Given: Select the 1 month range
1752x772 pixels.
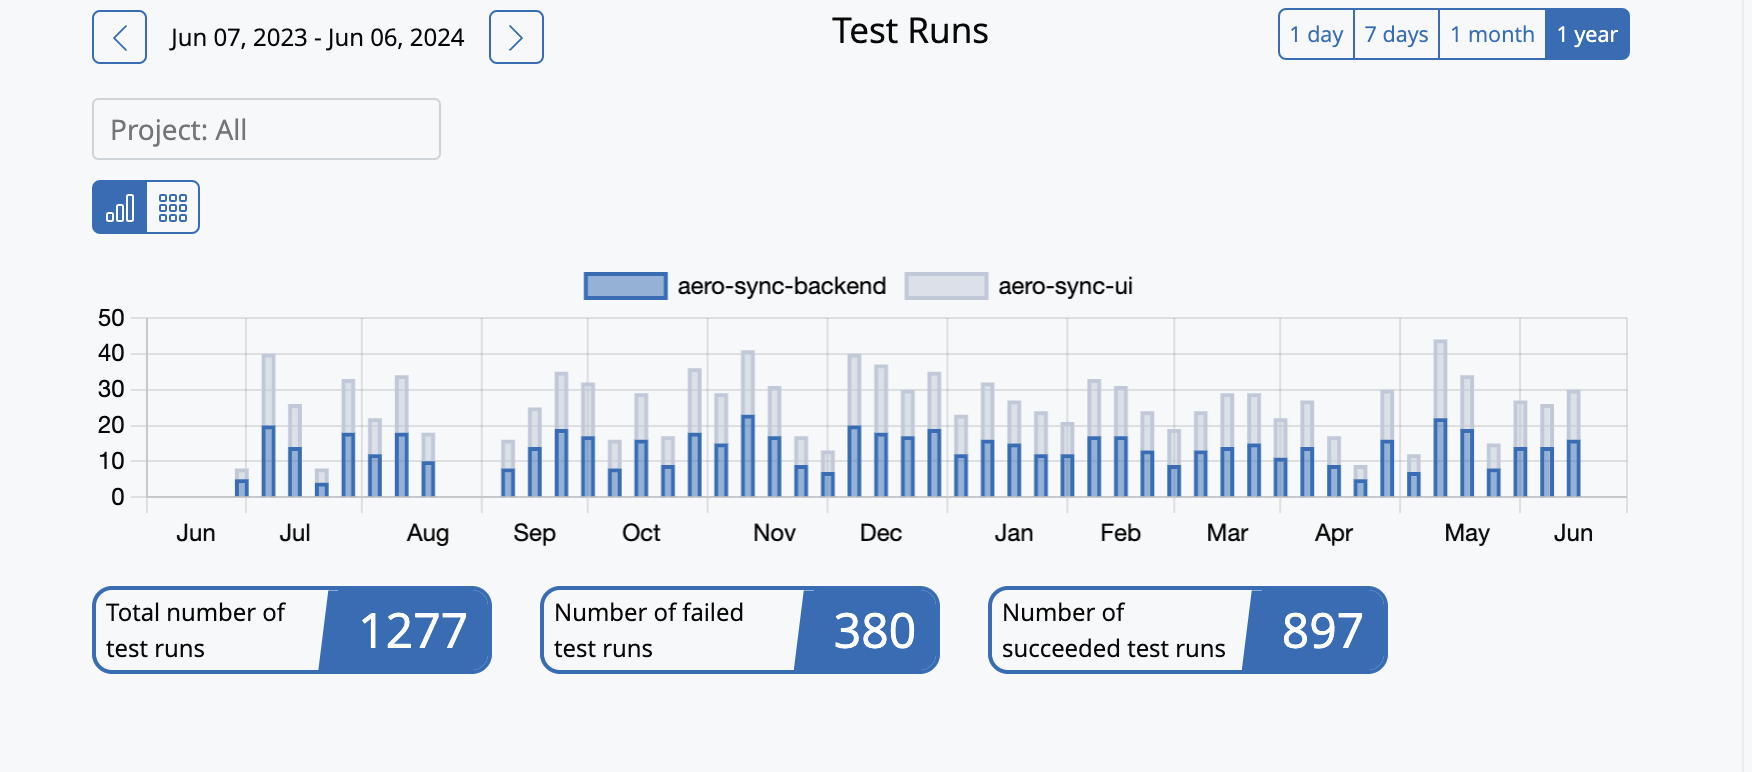Looking at the screenshot, I should pyautogui.click(x=1492, y=34).
